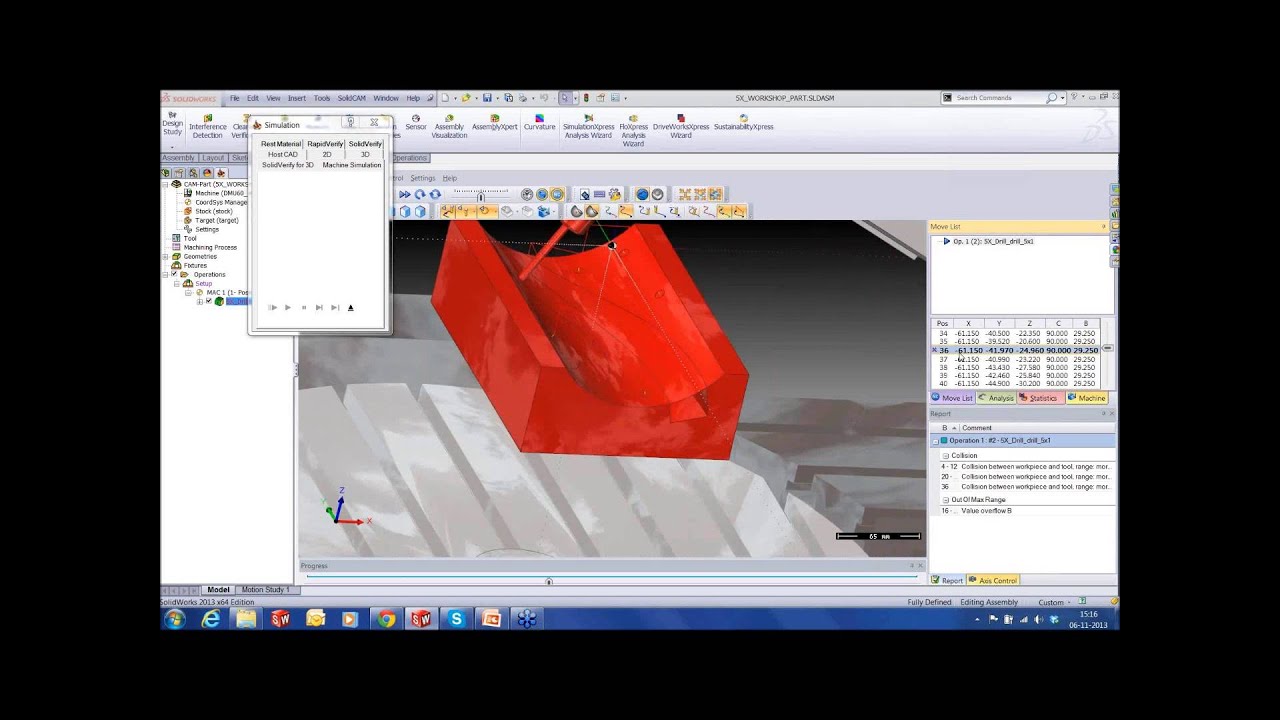This screenshot has width=1280, height=720.
Task: Open the SolidCAM menu
Action: [351, 98]
